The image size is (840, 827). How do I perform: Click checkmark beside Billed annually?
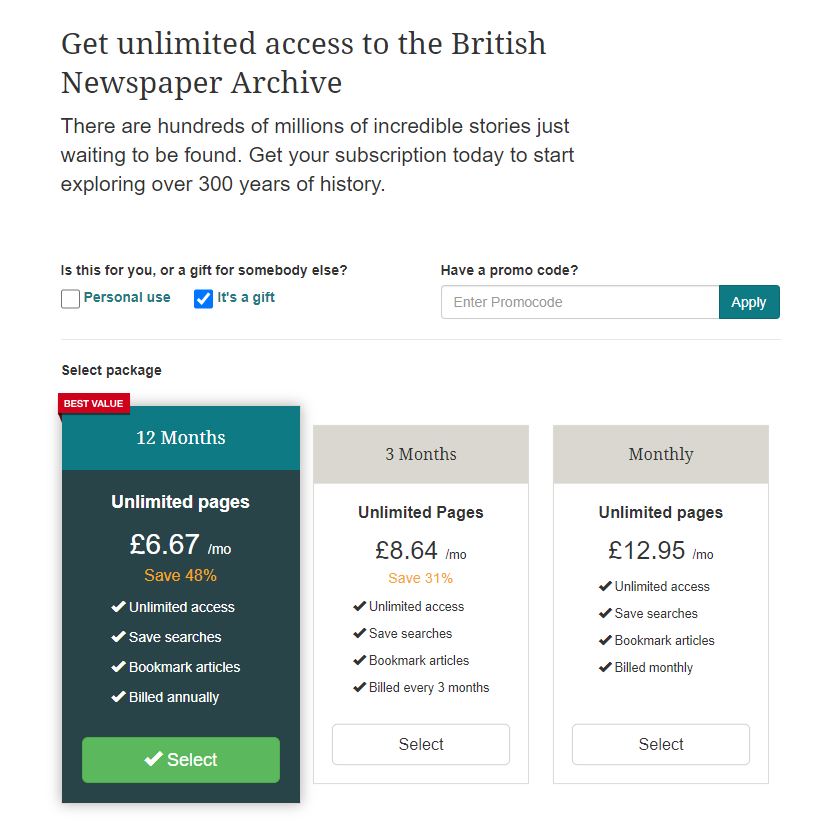118,697
